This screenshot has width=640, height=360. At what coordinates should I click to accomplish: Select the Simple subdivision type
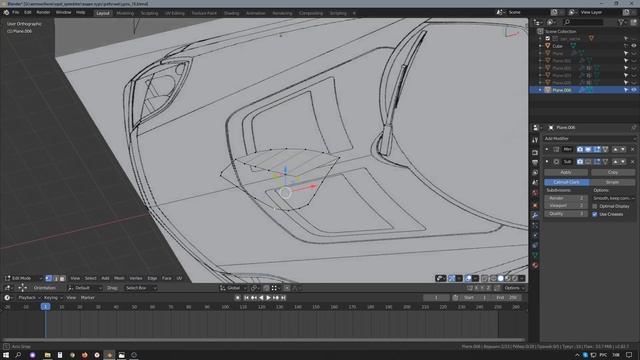tap(612, 182)
